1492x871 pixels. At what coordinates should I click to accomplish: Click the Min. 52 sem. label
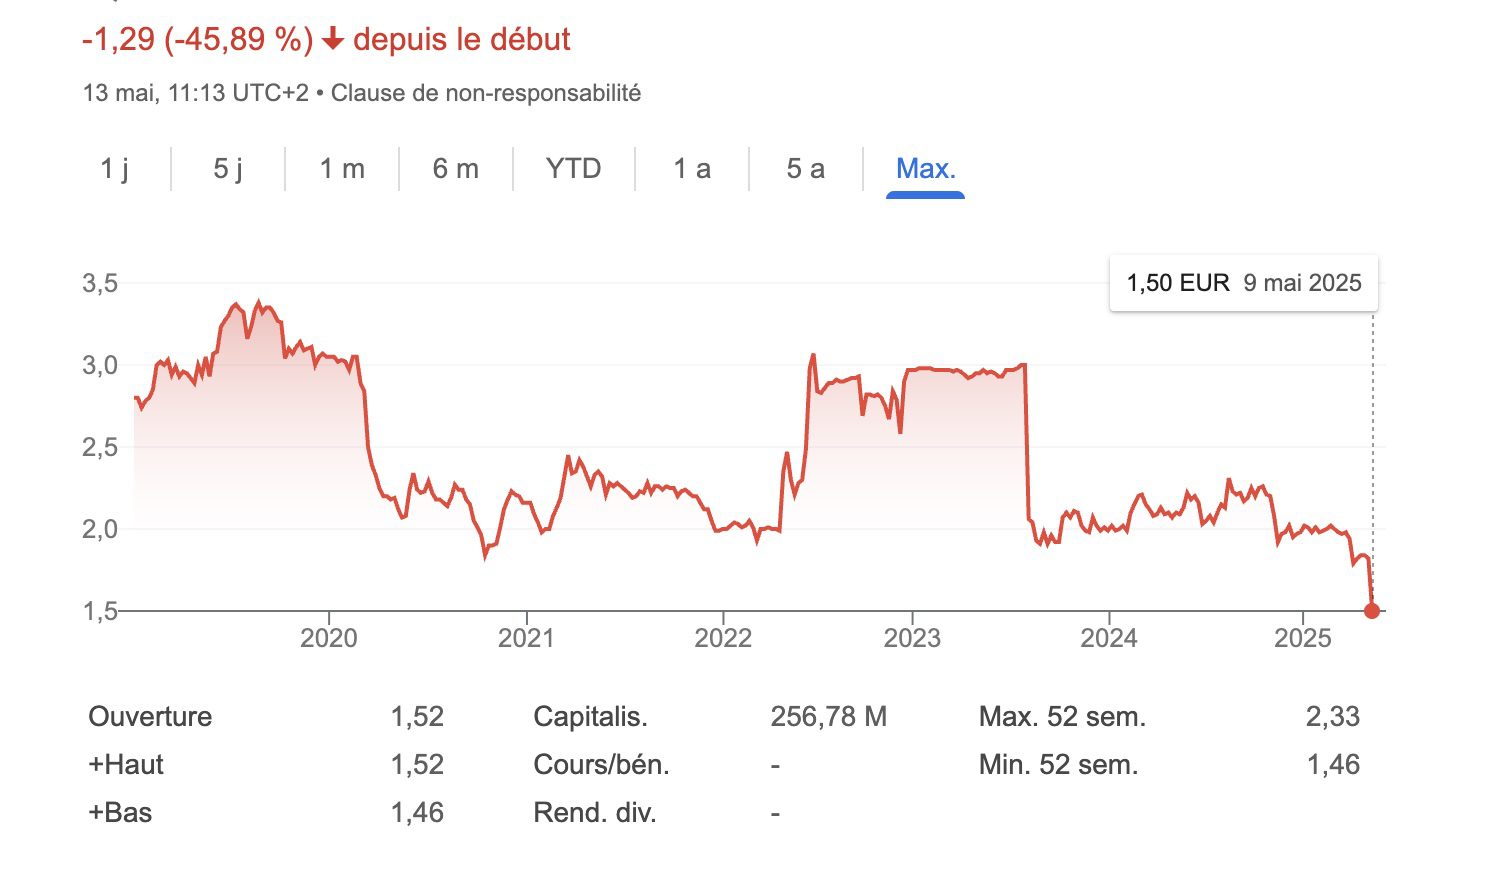coord(1059,765)
